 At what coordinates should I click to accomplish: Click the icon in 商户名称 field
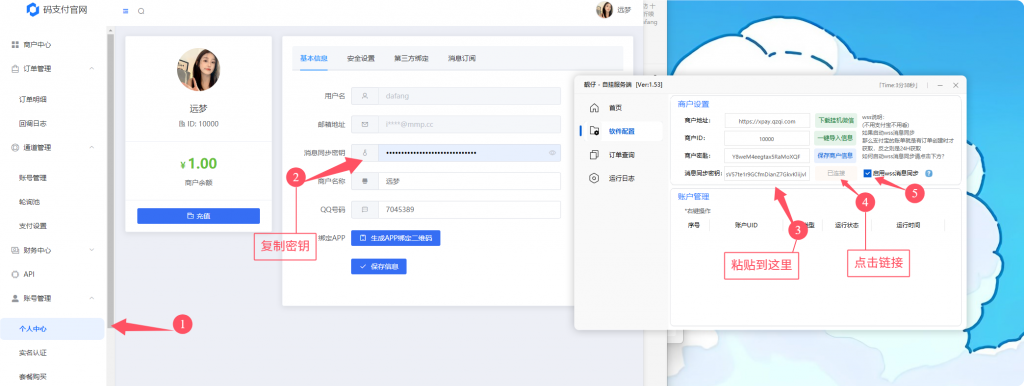(x=364, y=181)
